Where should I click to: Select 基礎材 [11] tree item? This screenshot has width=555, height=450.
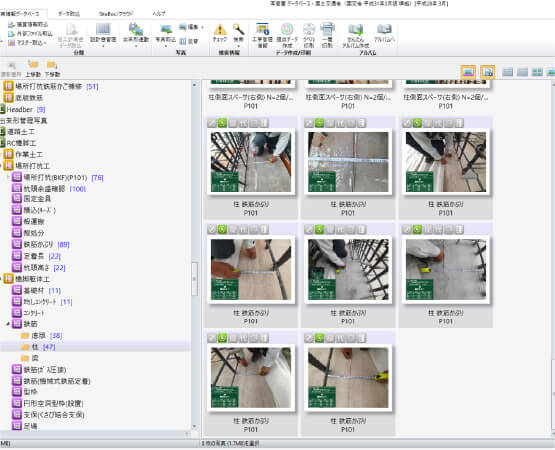36,290
